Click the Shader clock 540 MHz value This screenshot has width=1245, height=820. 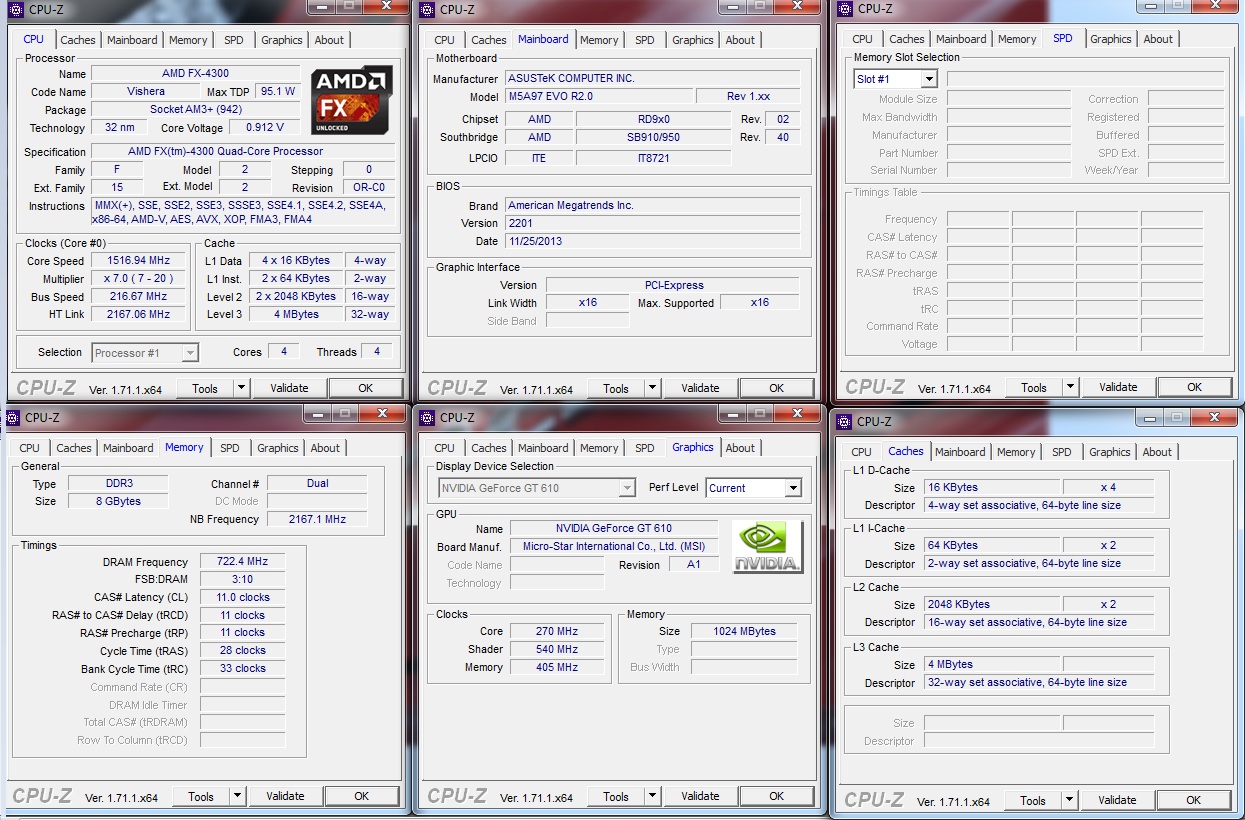tap(557, 649)
